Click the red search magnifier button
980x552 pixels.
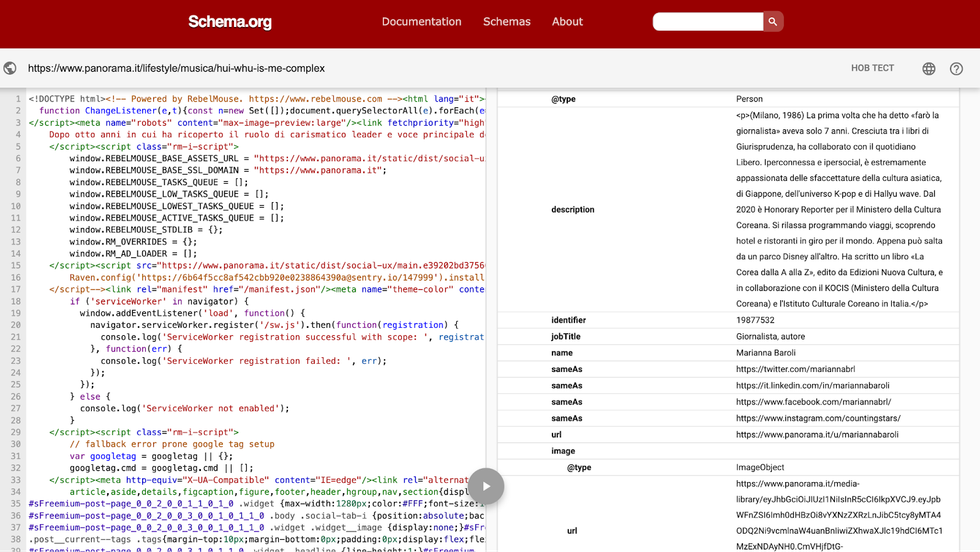pyautogui.click(x=773, y=21)
